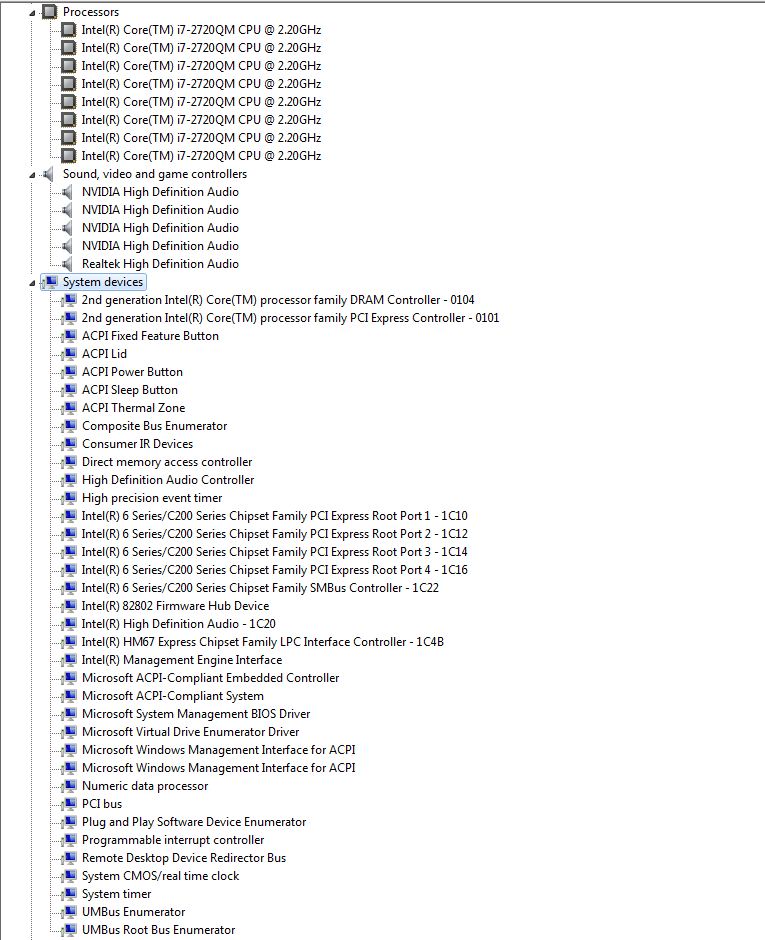
Task: Collapse Sound, video and game controllers node
Action: pyautogui.click(x=32, y=174)
